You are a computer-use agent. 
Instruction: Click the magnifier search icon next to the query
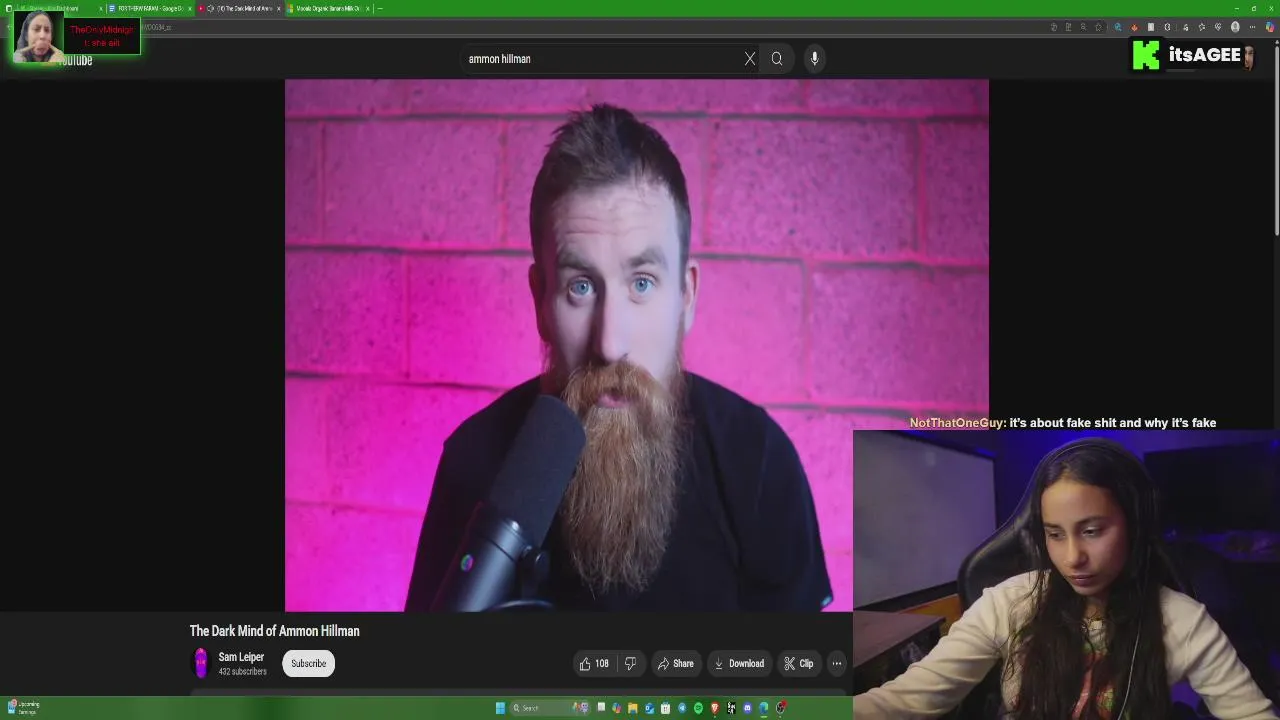(x=777, y=59)
